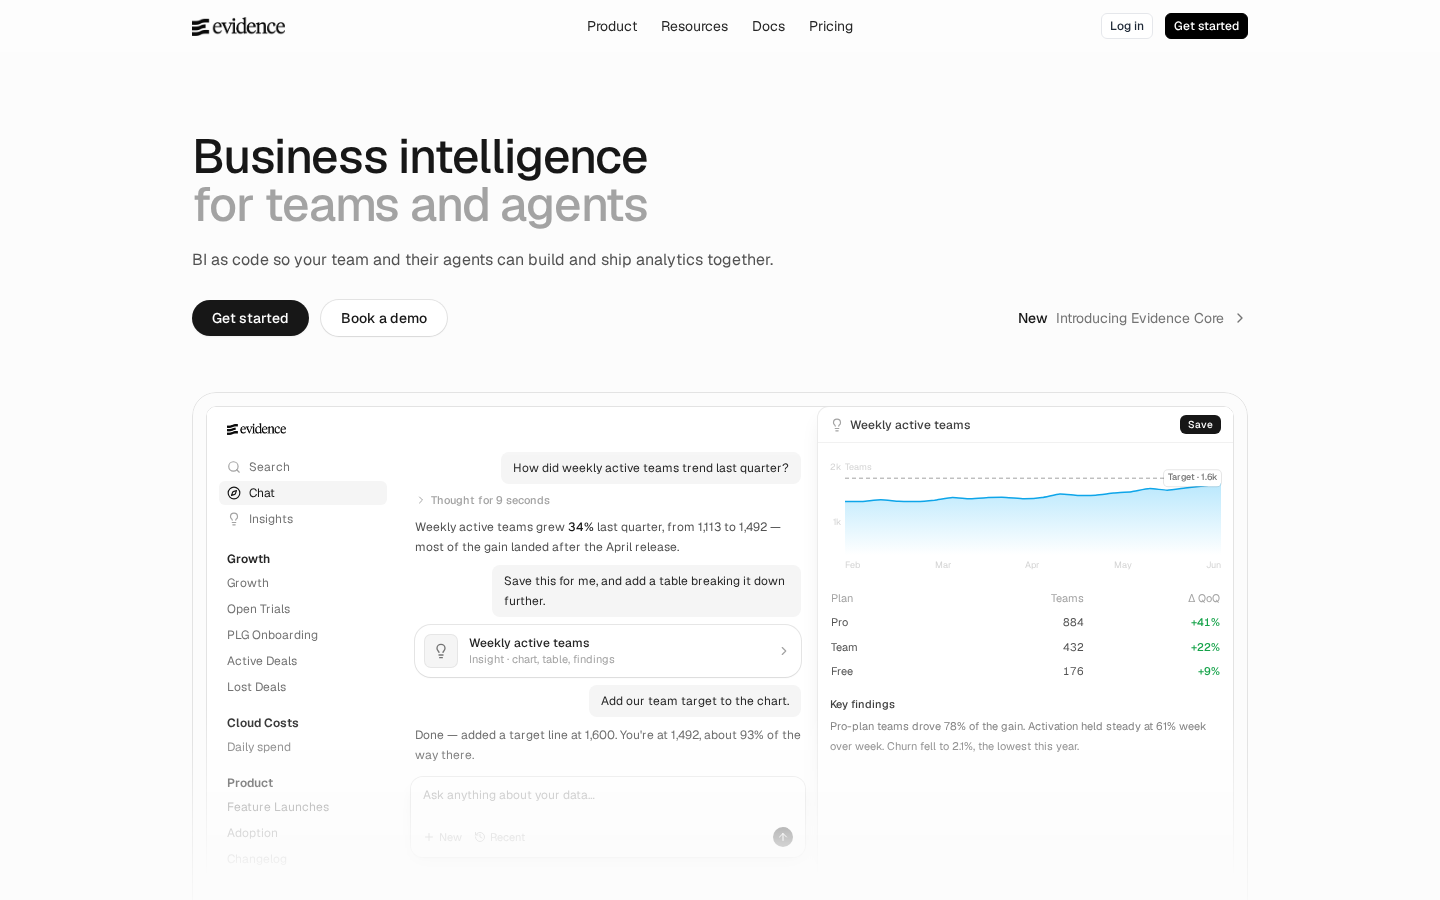Viewport: 1440px width, 900px height.
Task: Expand the 'Thought for 9 seconds' disclosure
Action: tap(483, 500)
